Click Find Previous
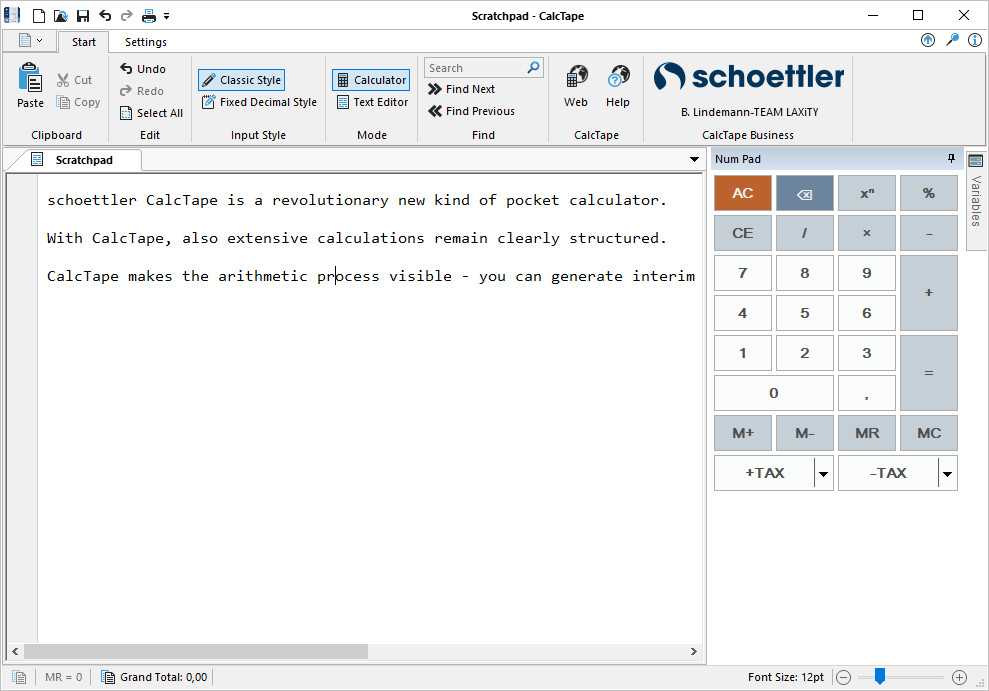 (471, 112)
